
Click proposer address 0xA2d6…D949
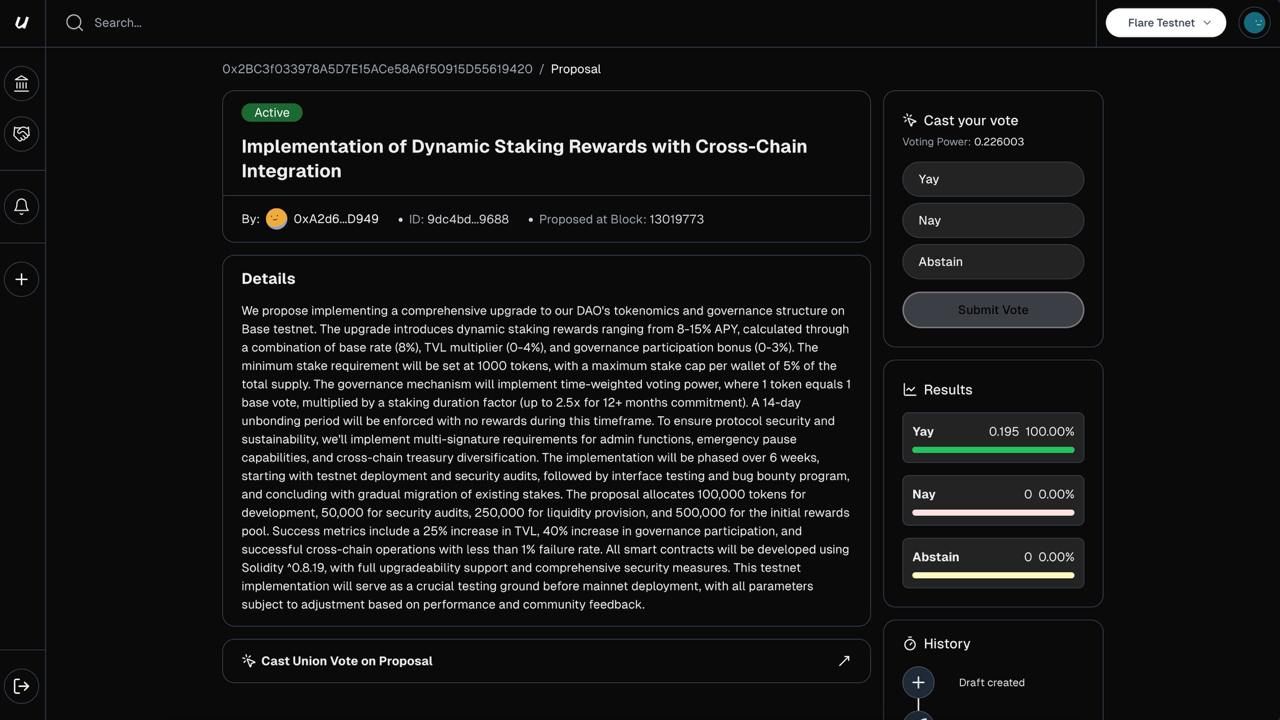(336, 219)
